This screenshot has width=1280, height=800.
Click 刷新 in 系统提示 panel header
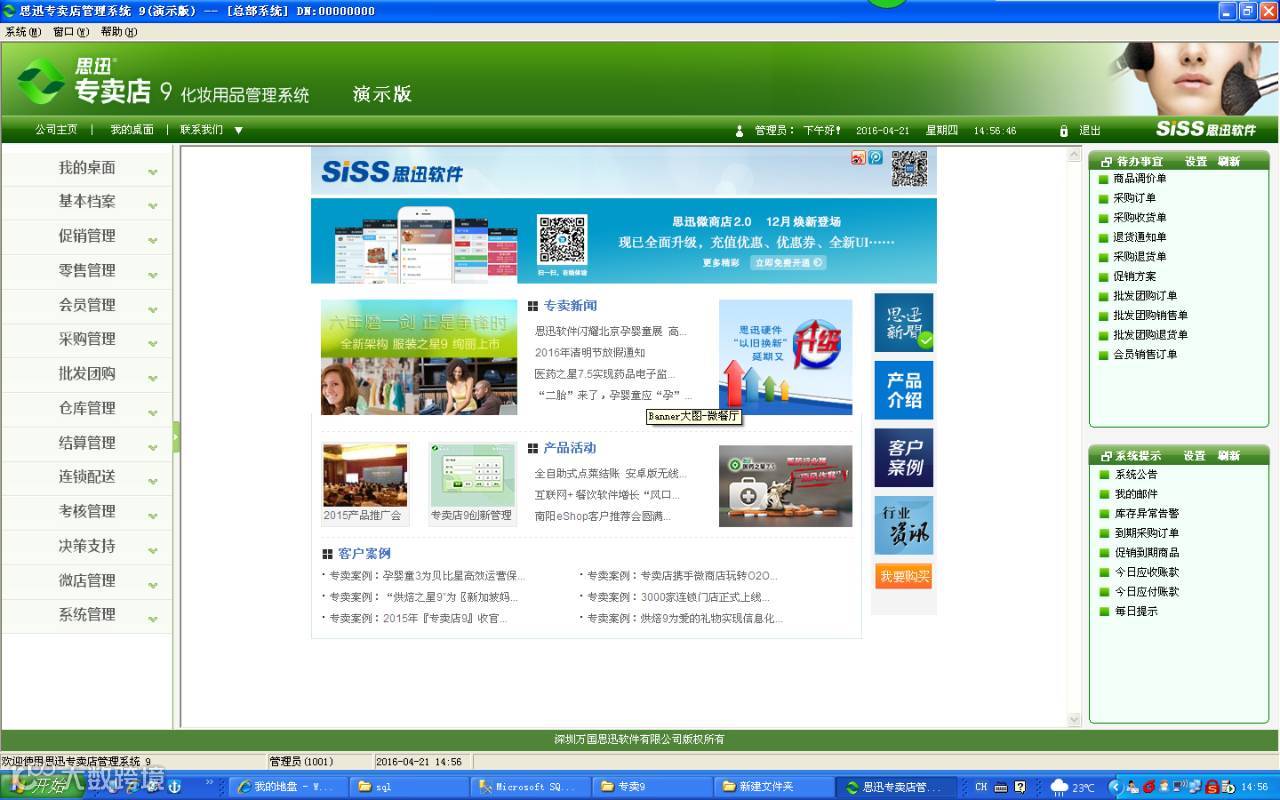click(x=1229, y=456)
